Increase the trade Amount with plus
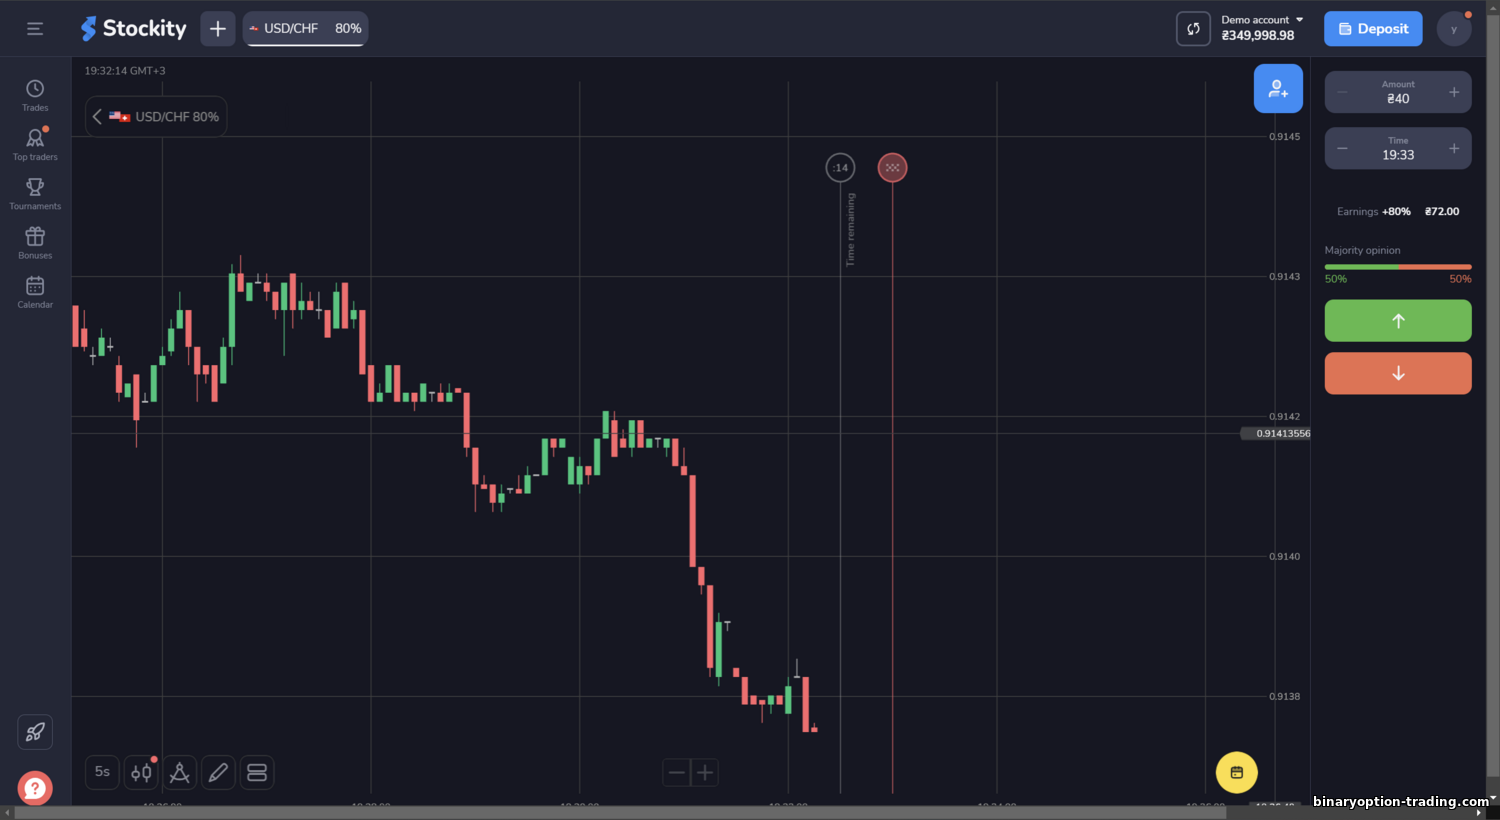This screenshot has width=1500, height=820. click(1454, 92)
